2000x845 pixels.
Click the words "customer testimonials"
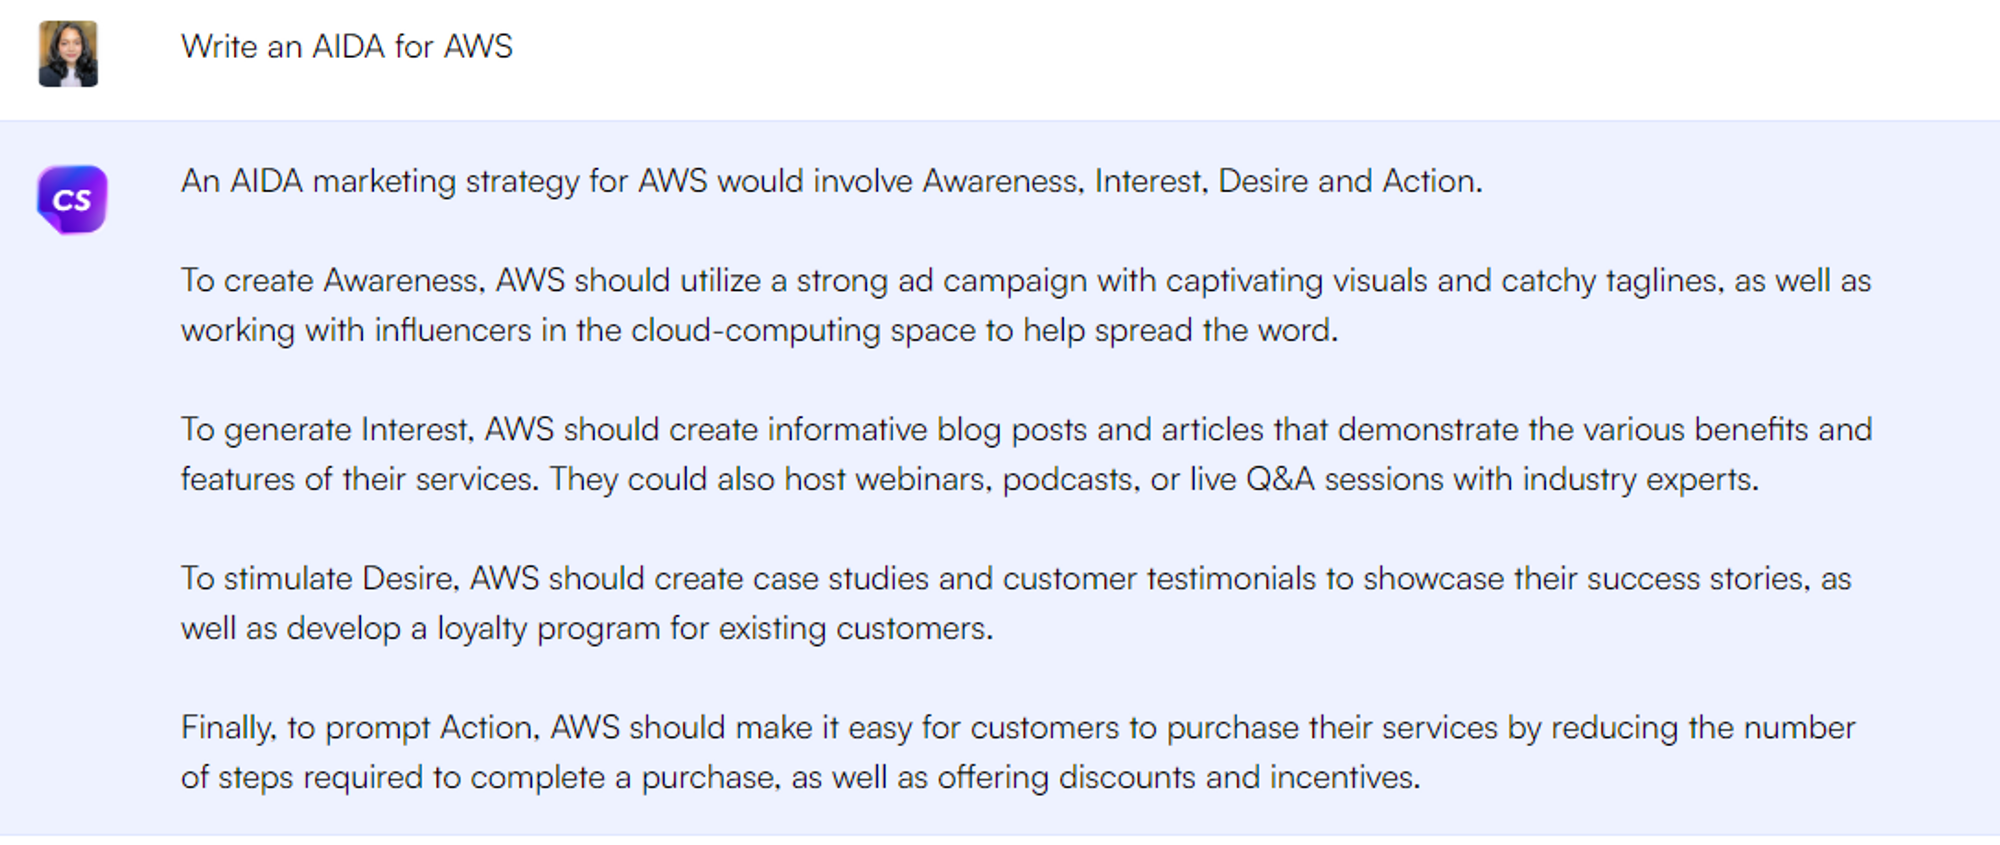tap(1159, 579)
